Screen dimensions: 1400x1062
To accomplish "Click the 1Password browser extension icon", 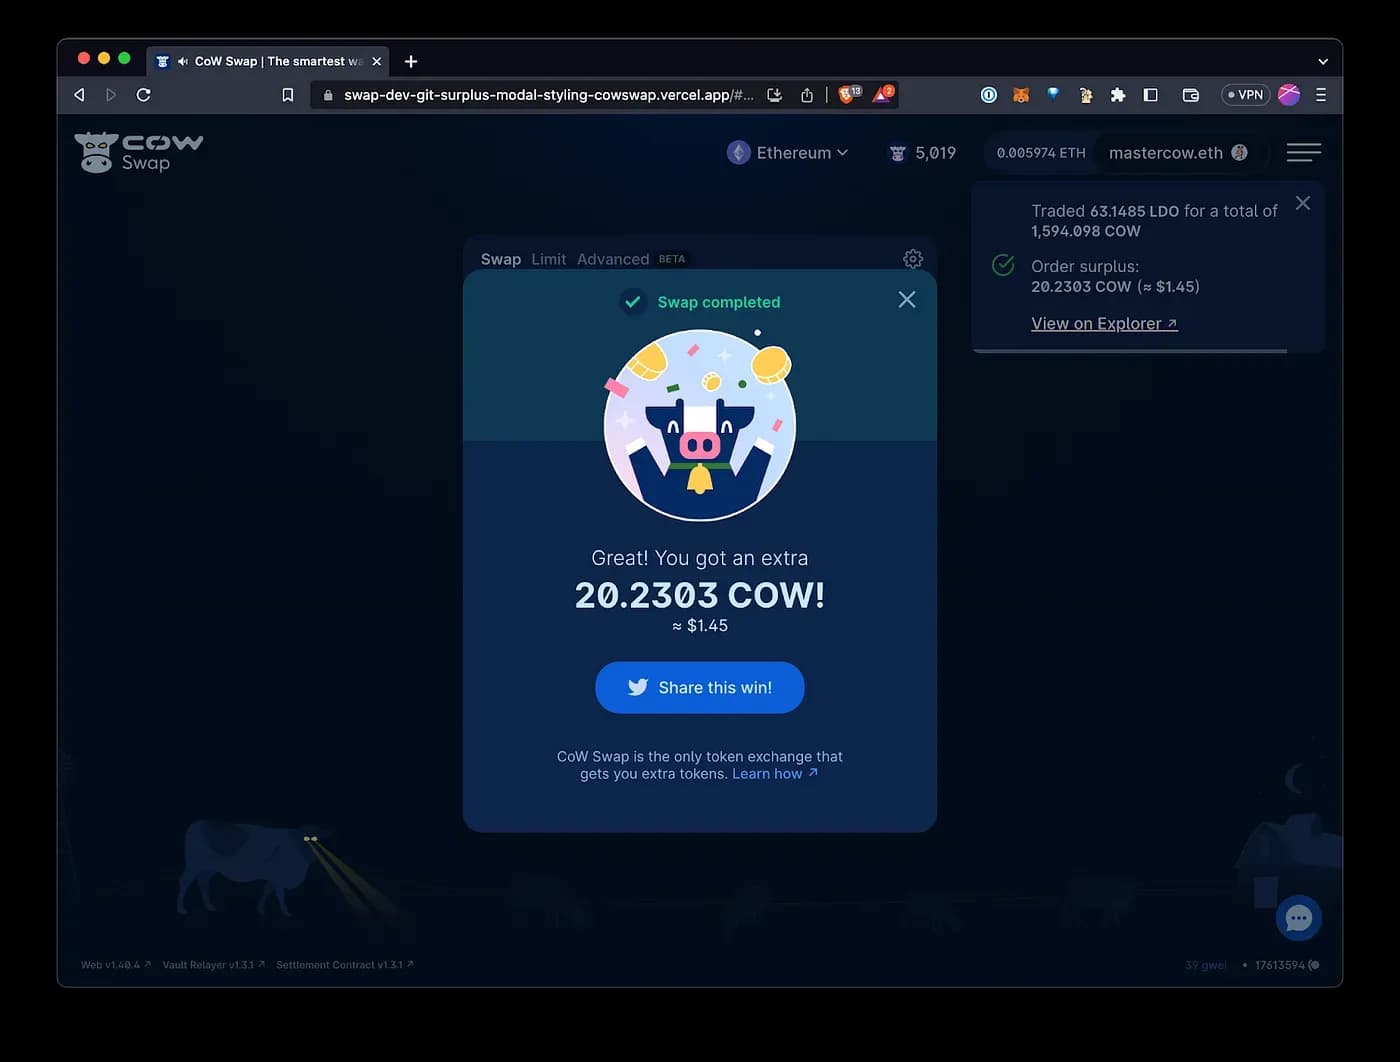I will click(x=988, y=94).
